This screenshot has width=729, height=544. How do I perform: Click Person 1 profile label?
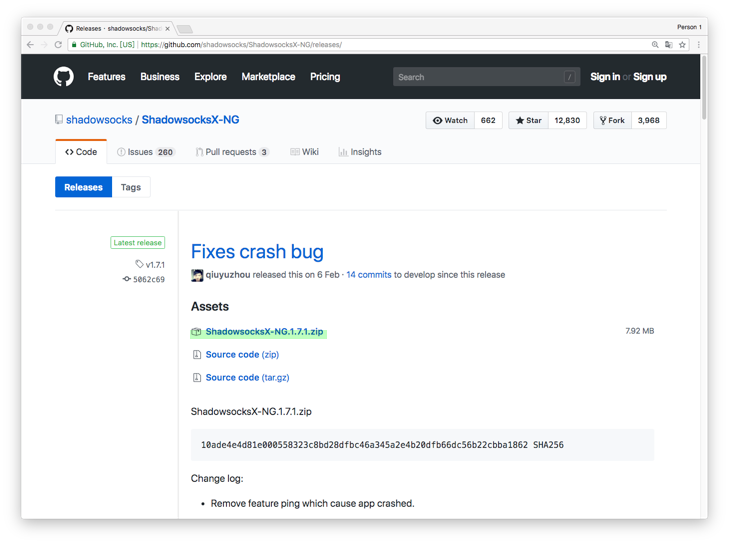[x=689, y=27]
